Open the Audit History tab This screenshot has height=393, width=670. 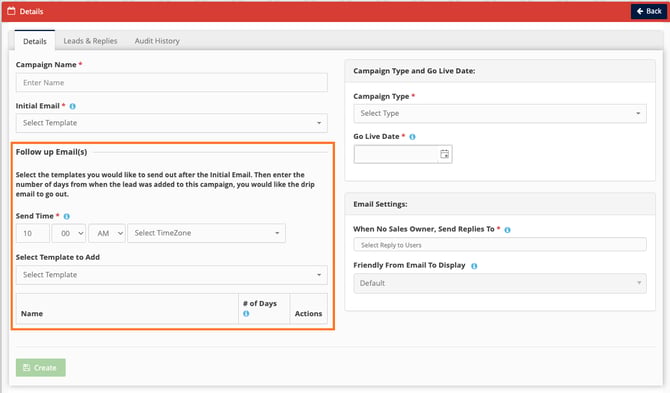[x=157, y=41]
